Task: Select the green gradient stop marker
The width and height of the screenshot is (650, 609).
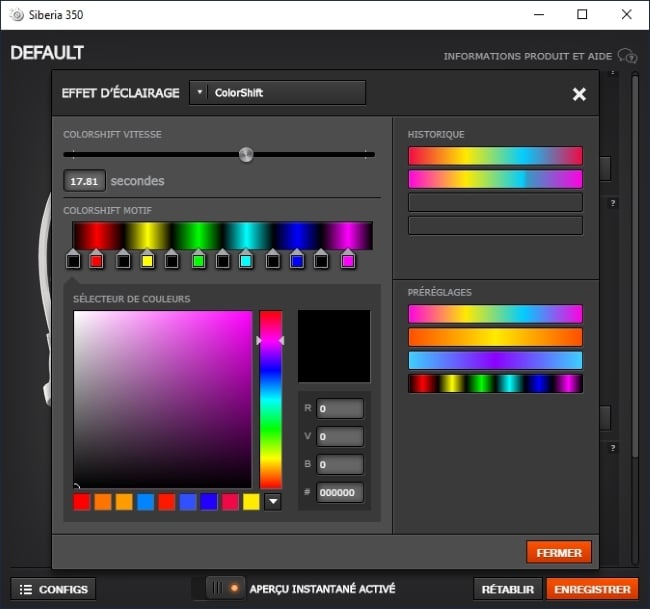Action: (198, 259)
